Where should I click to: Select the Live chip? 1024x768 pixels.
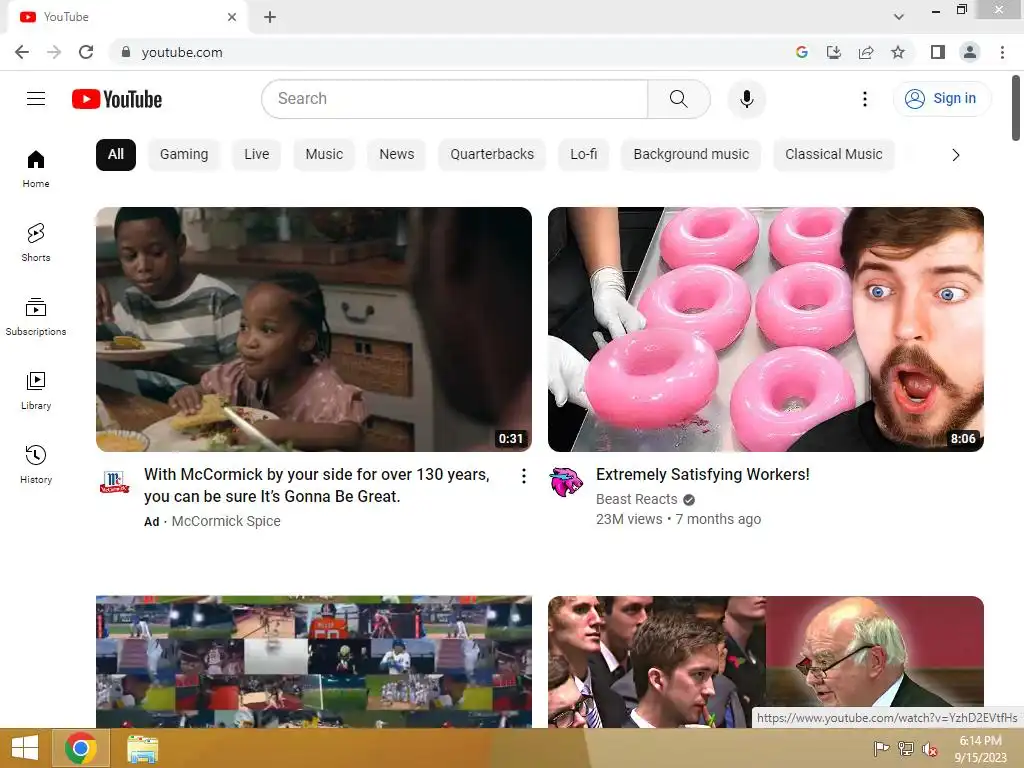point(257,155)
